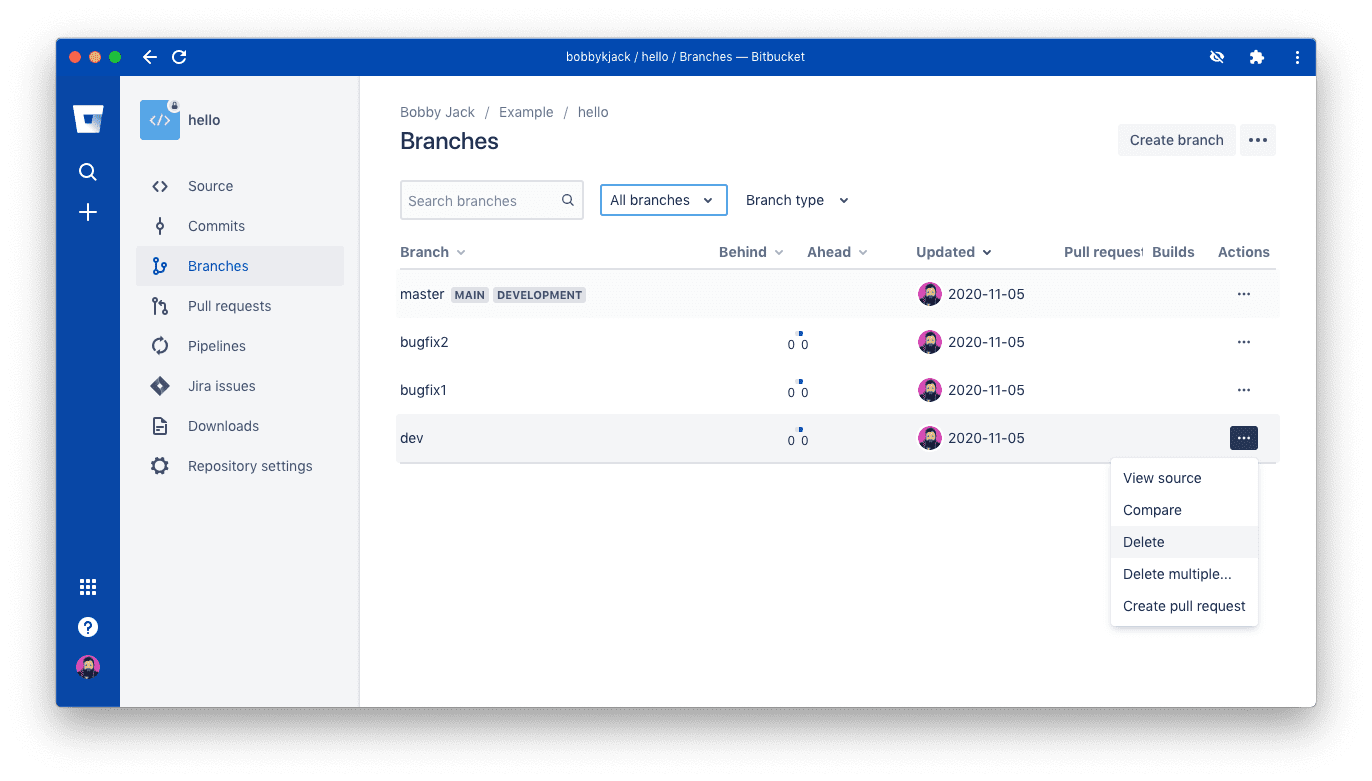Image resolution: width=1372 pixels, height=781 pixels.
Task: Click the Create branch button
Action: pos(1176,140)
